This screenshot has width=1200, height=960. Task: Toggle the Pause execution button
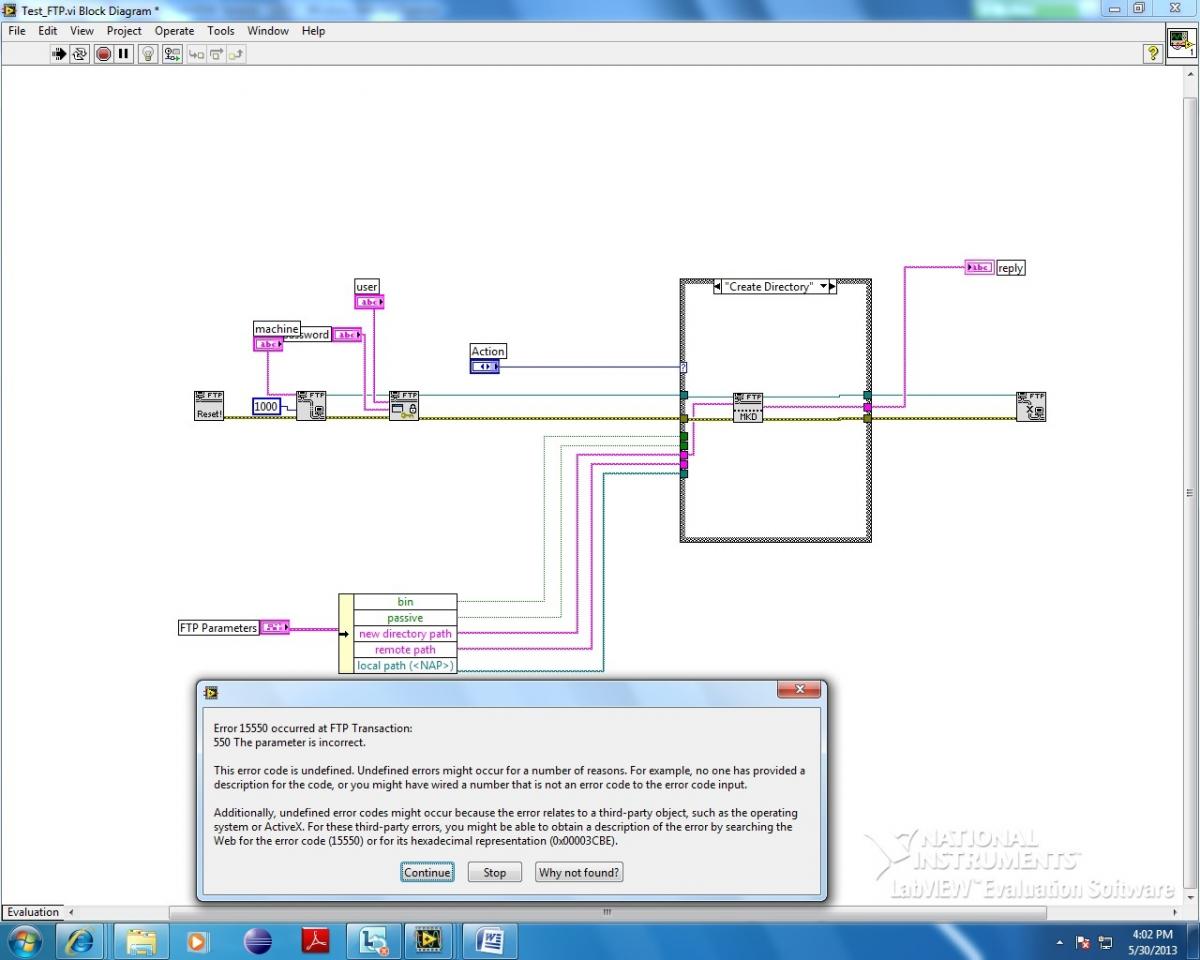pyautogui.click(x=123, y=54)
